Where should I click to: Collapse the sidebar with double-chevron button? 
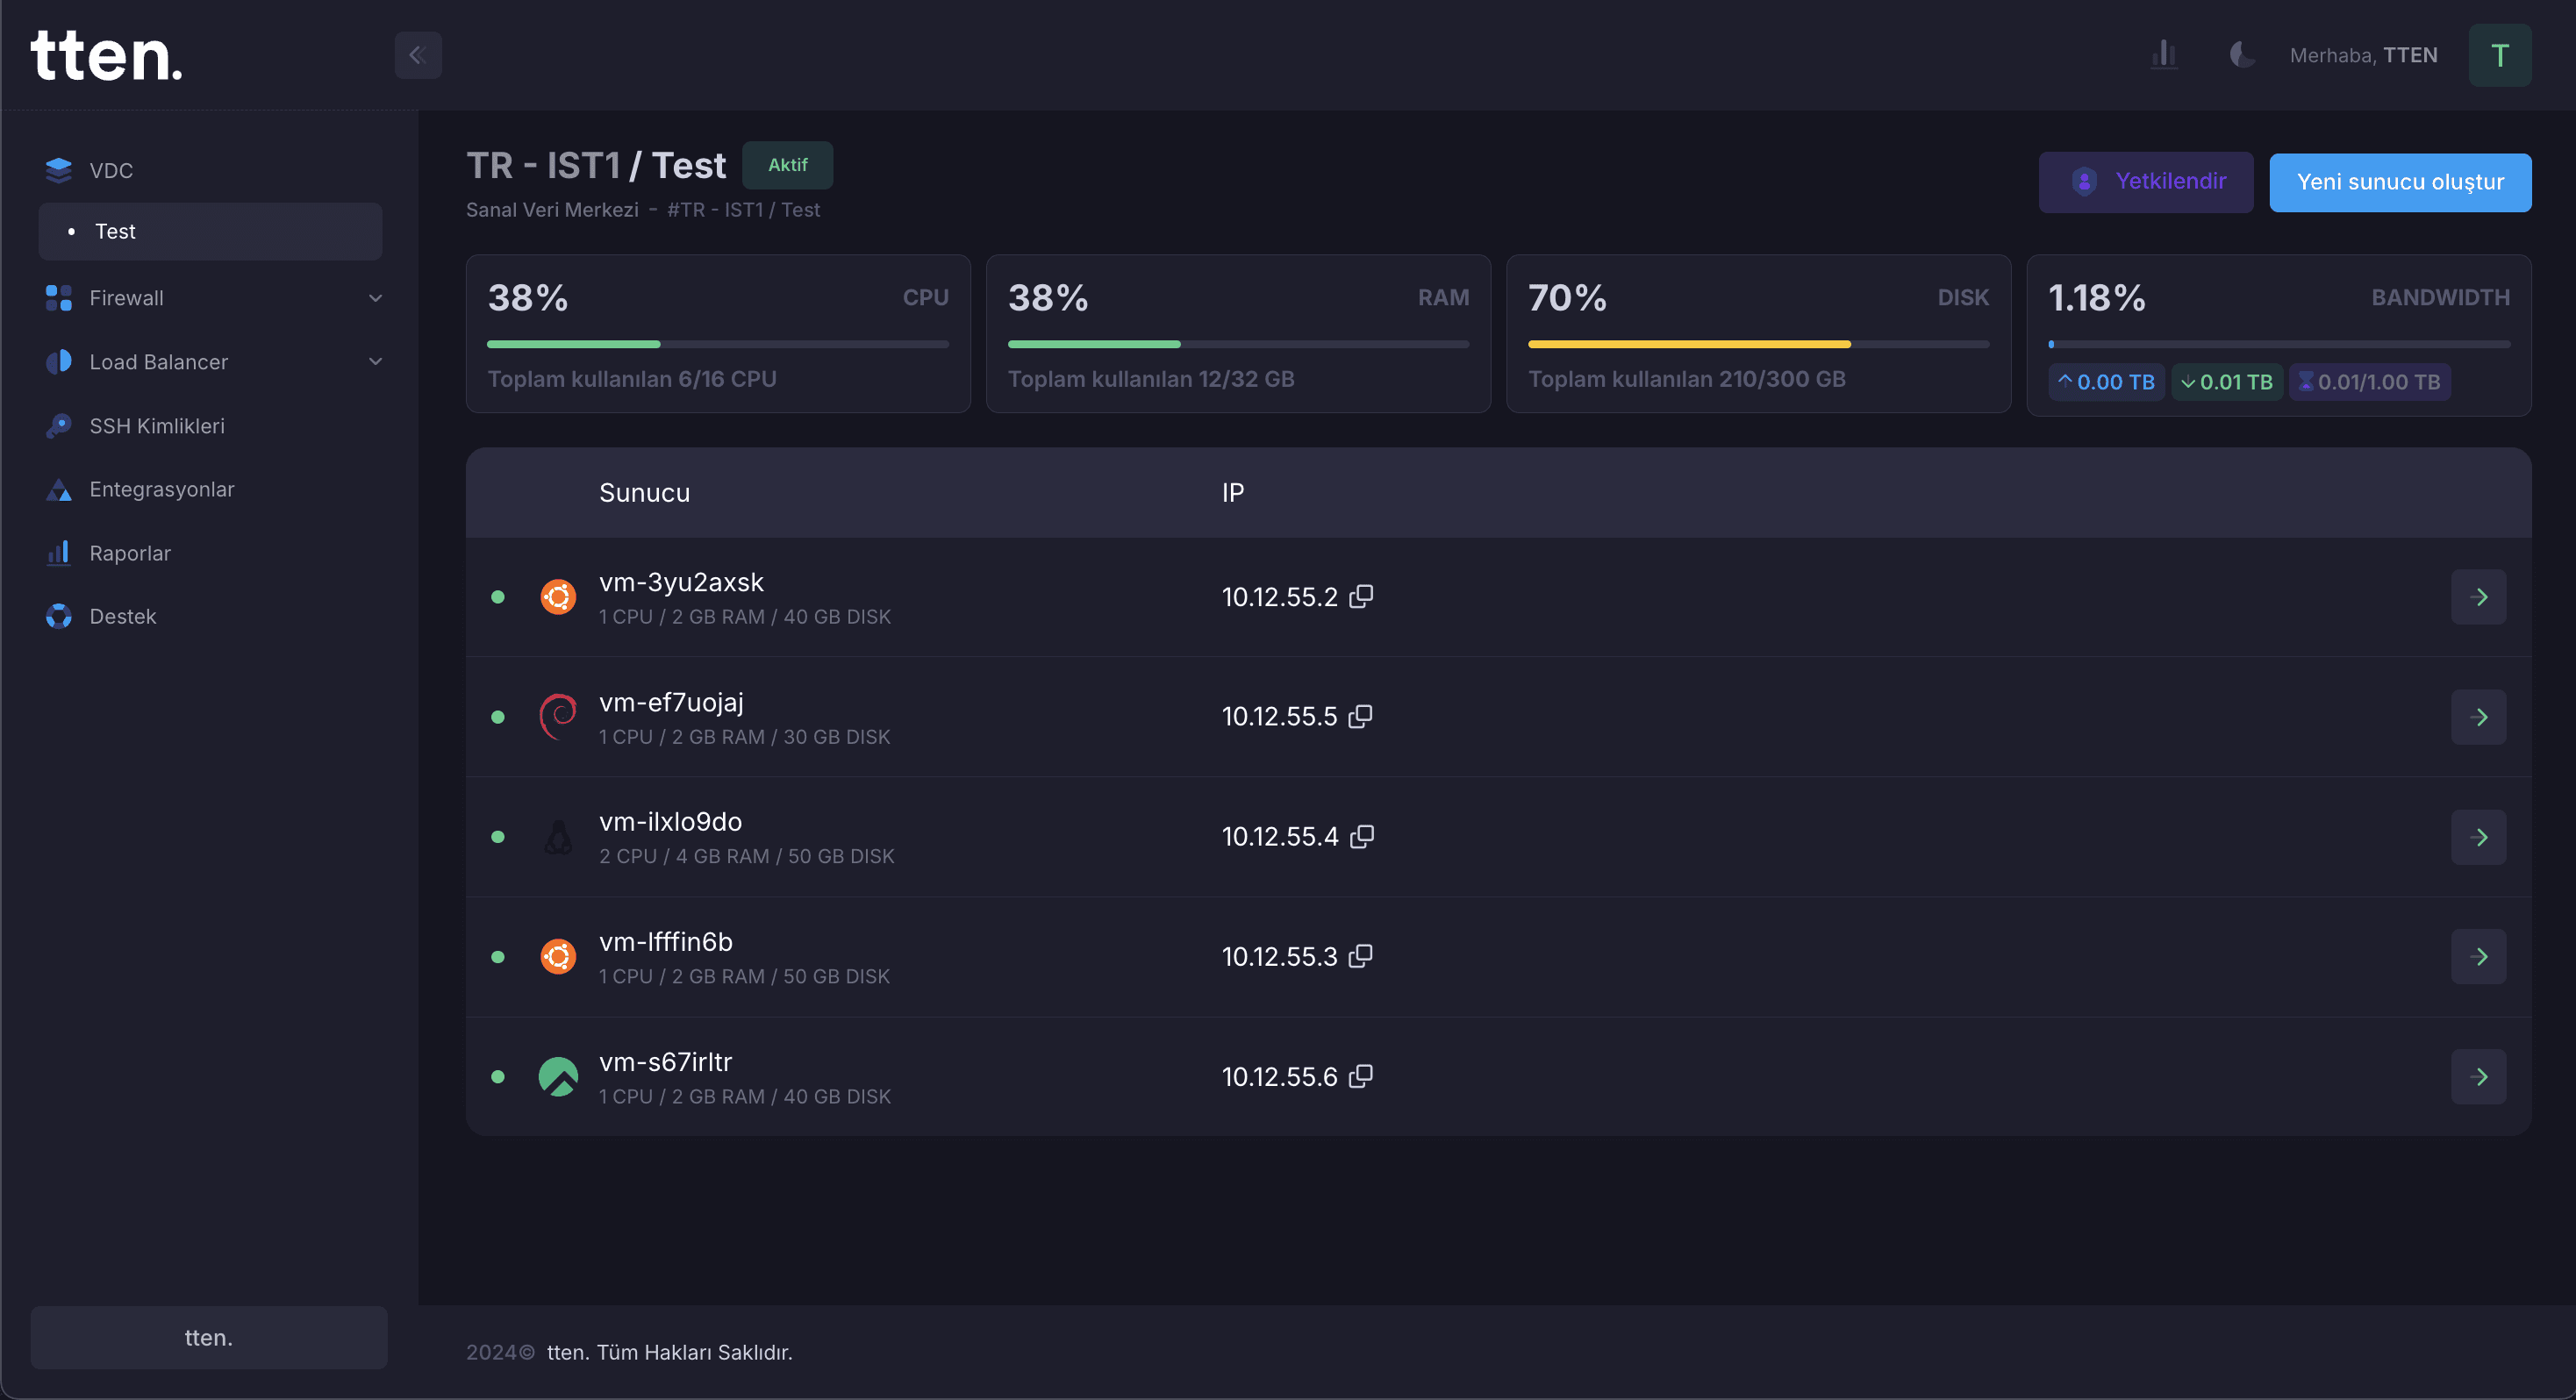point(418,55)
